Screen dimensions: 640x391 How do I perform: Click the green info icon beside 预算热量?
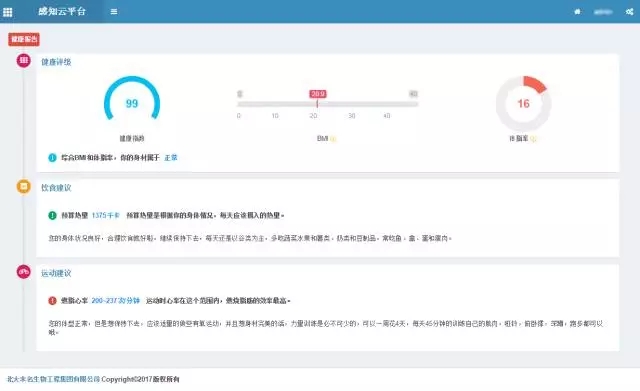(52, 215)
